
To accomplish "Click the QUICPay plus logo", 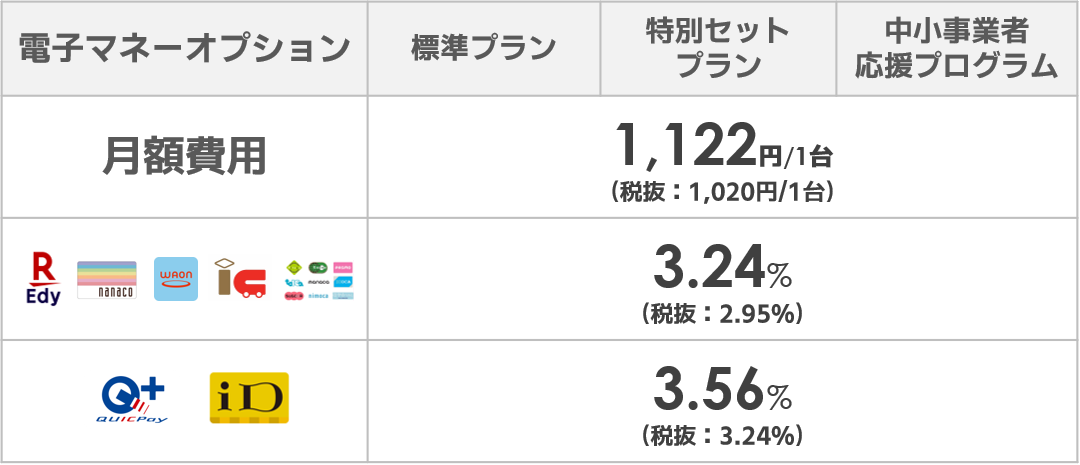I will point(134,399).
